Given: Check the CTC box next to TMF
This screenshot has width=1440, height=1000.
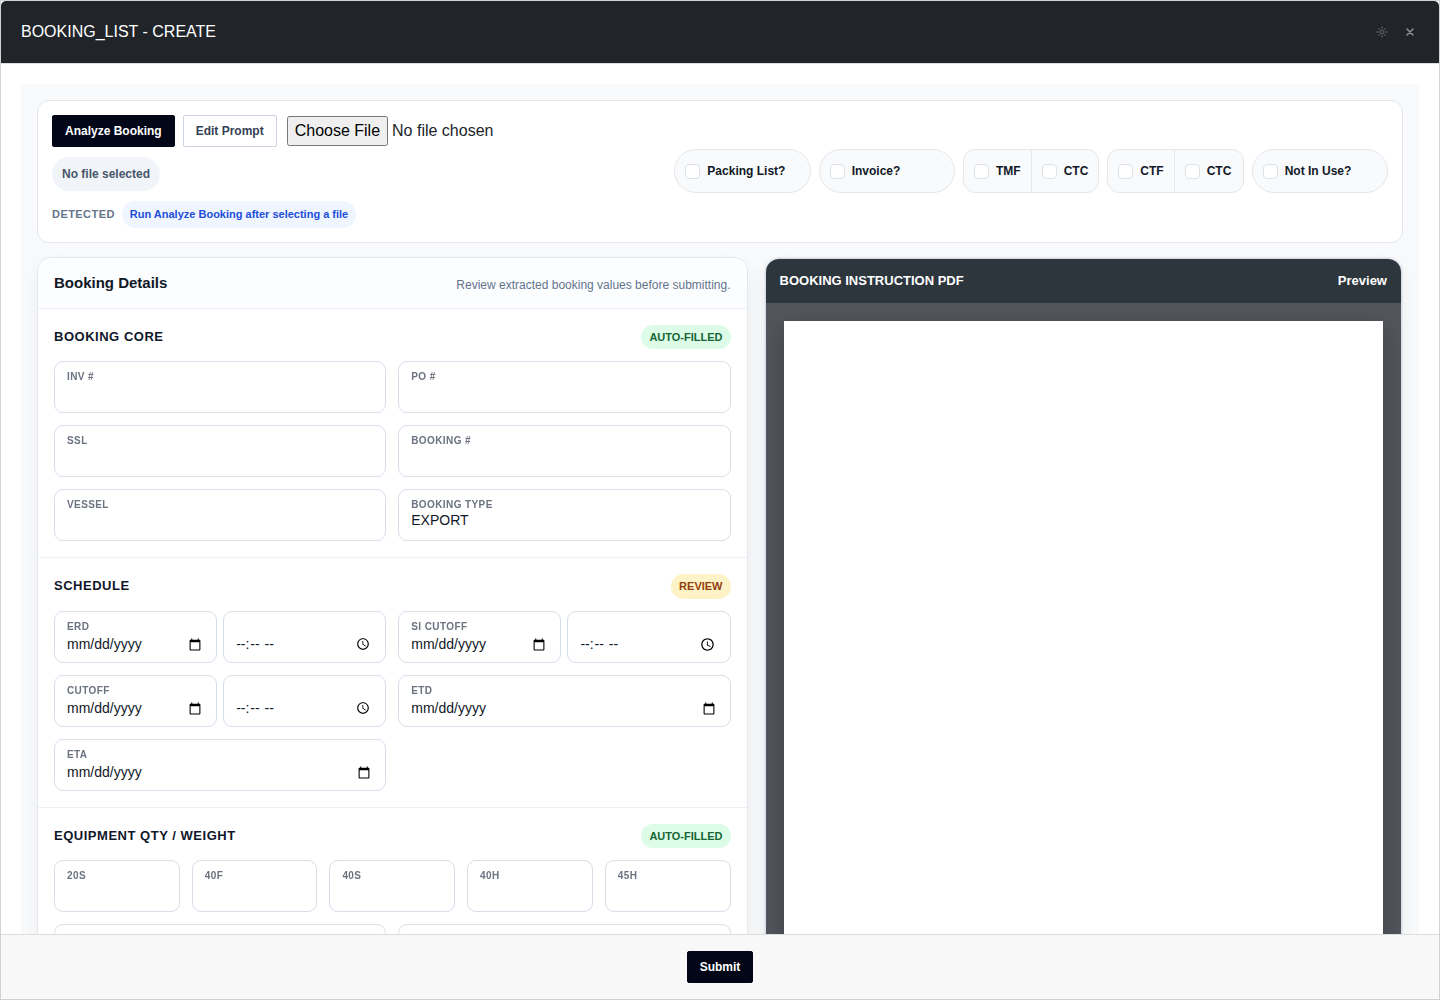Looking at the screenshot, I should (1050, 171).
